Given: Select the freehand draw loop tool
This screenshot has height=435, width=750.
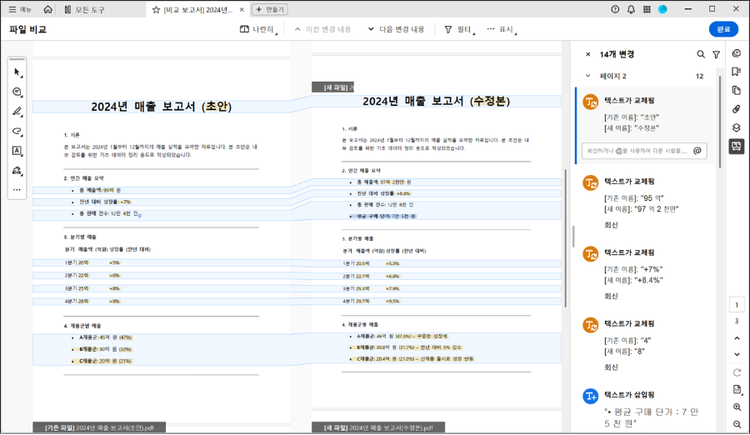Looking at the screenshot, I should tap(17, 131).
